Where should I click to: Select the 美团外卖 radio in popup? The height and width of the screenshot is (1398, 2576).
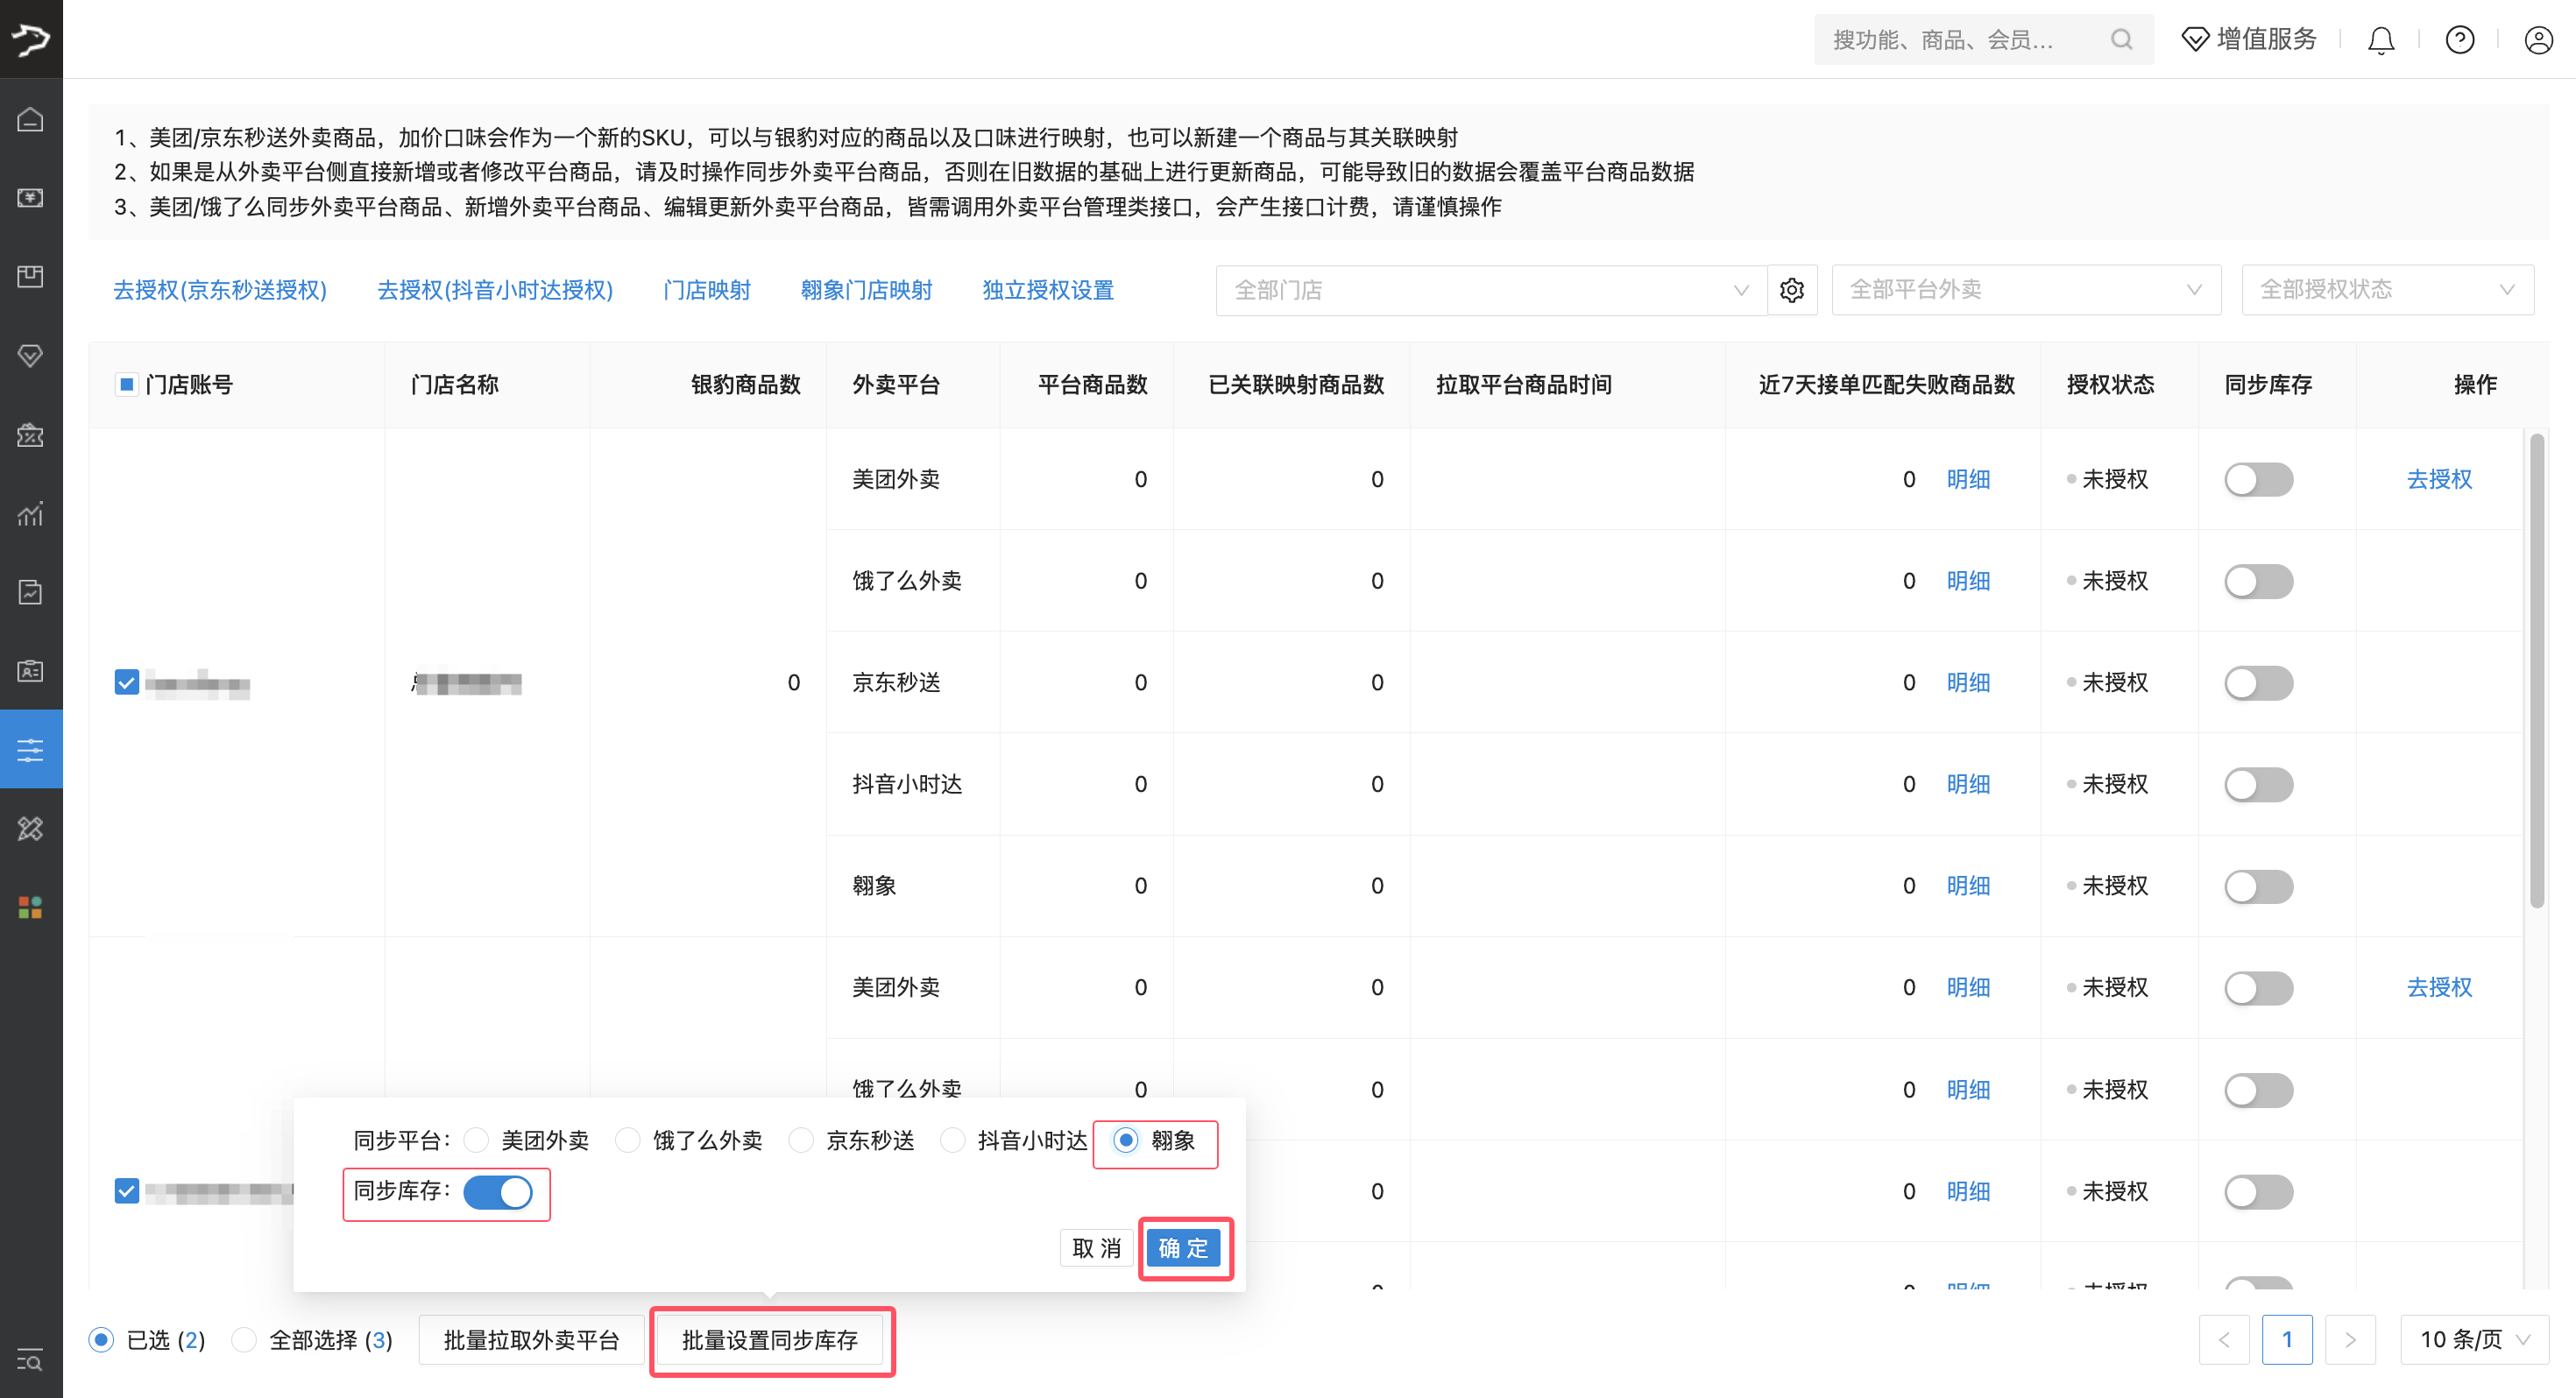click(477, 1140)
